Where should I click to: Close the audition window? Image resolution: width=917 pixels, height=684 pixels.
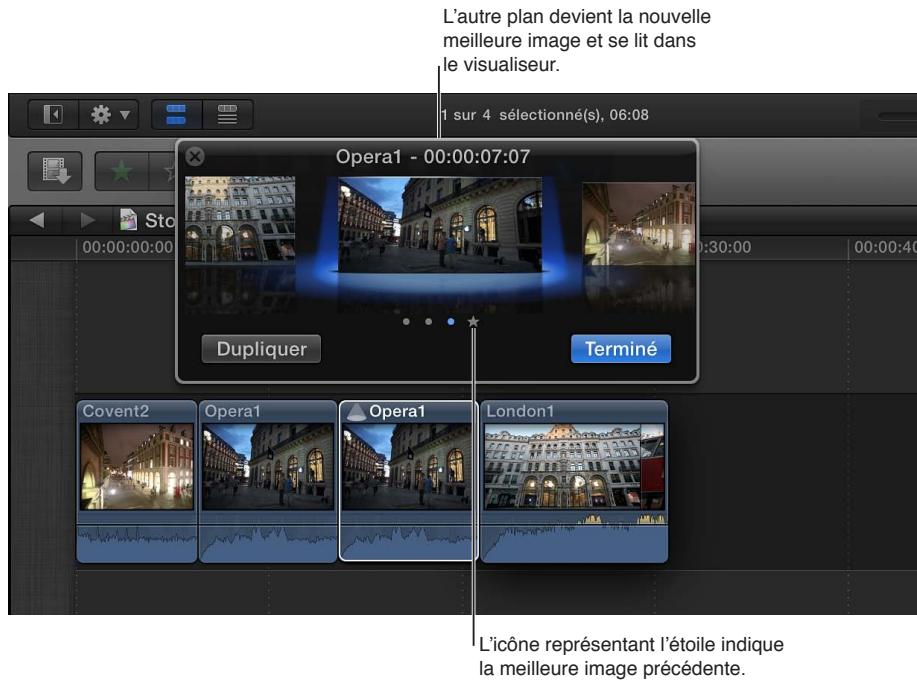point(195,156)
